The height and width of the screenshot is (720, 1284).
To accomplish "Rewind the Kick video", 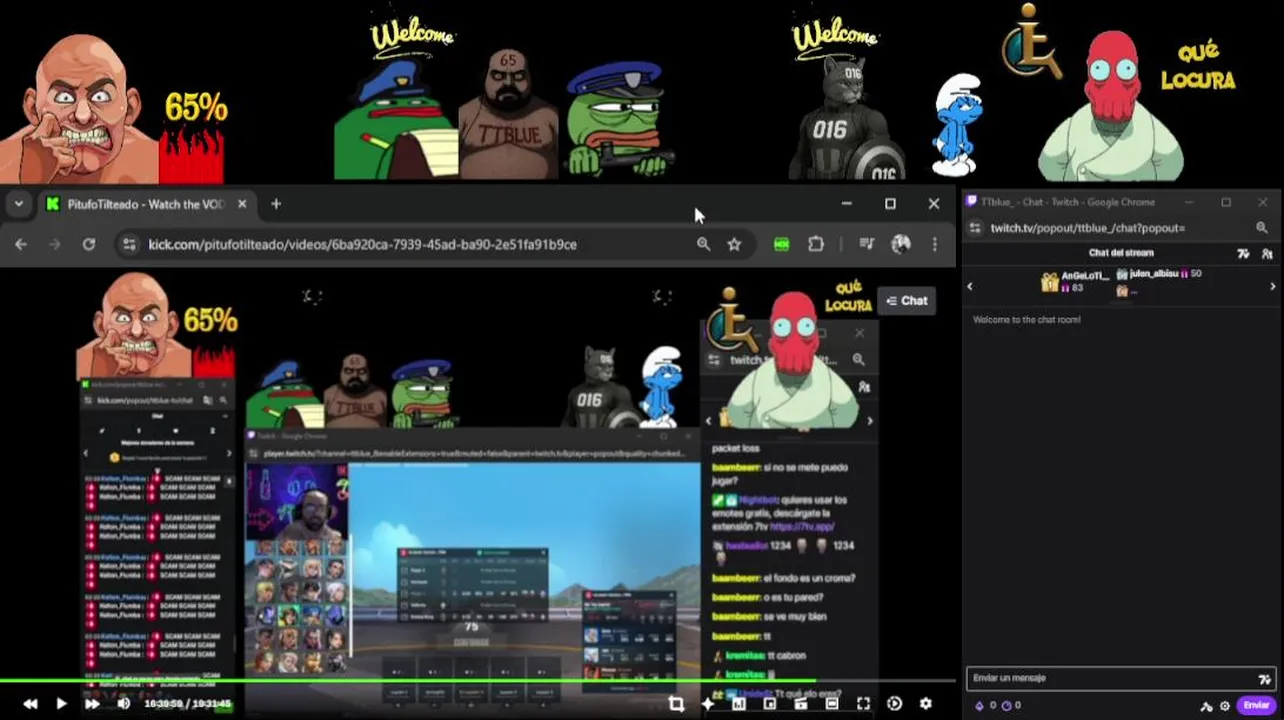I will [30, 704].
